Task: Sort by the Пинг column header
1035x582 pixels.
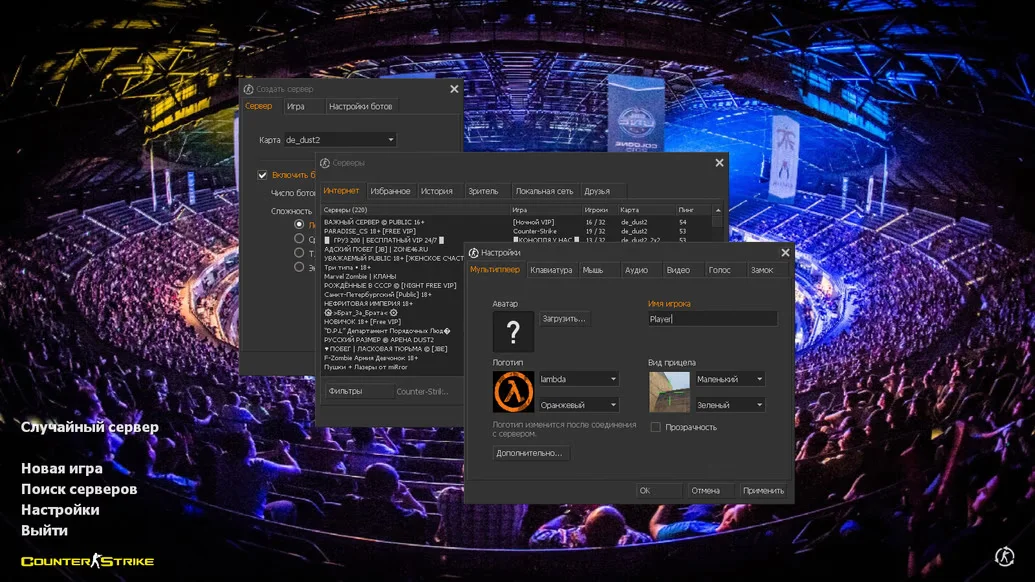Action: [x=694, y=210]
